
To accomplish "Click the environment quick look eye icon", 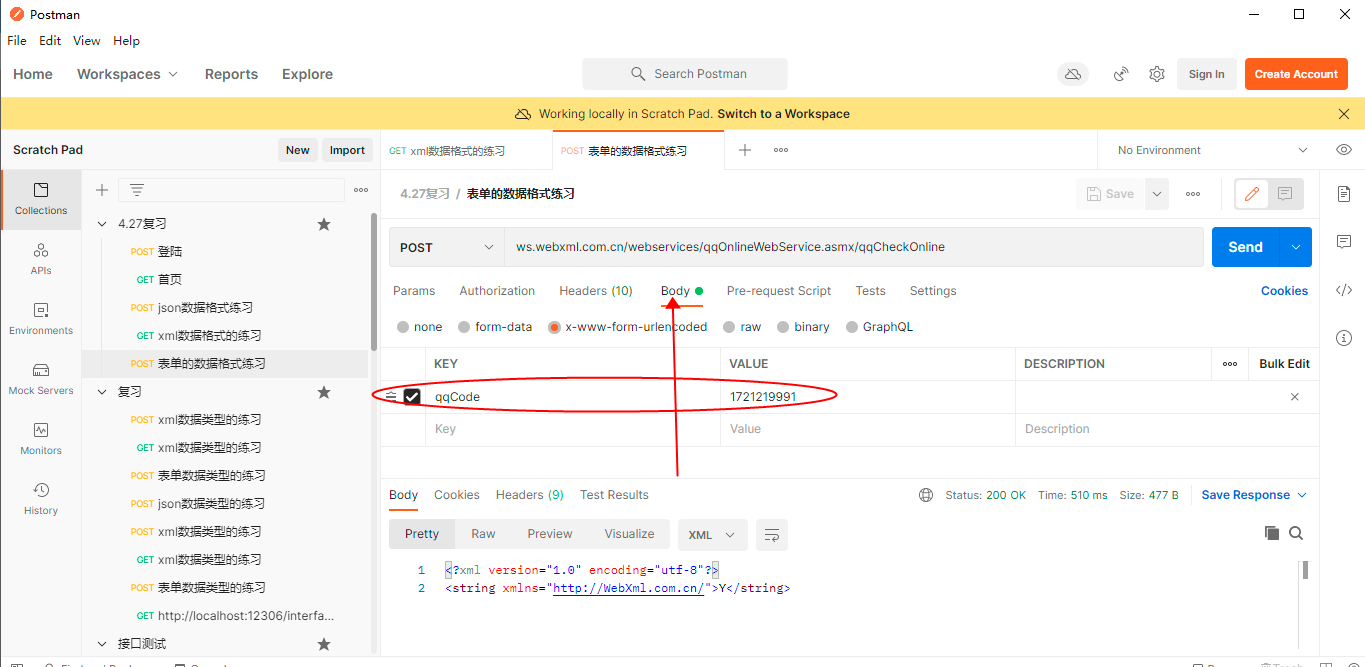I will pyautogui.click(x=1344, y=150).
